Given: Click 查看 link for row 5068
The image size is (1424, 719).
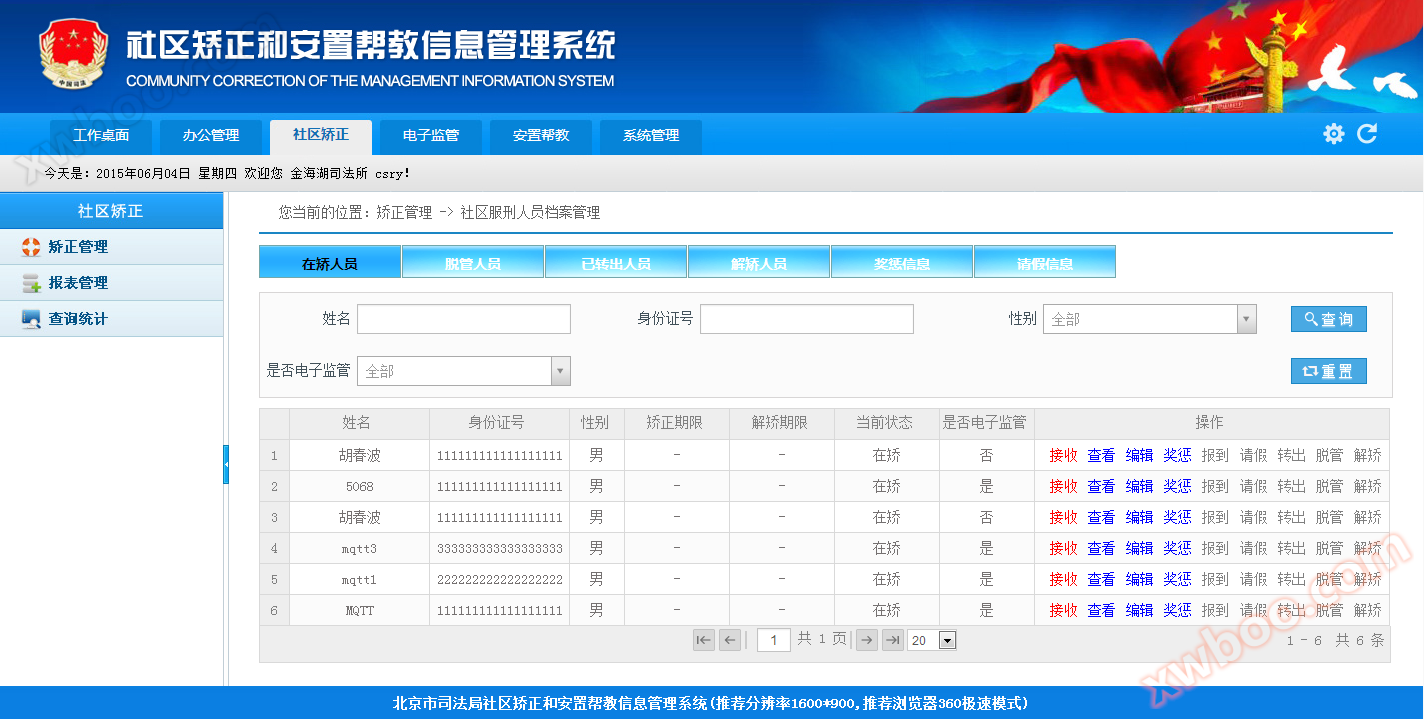Looking at the screenshot, I should [x=1101, y=487].
